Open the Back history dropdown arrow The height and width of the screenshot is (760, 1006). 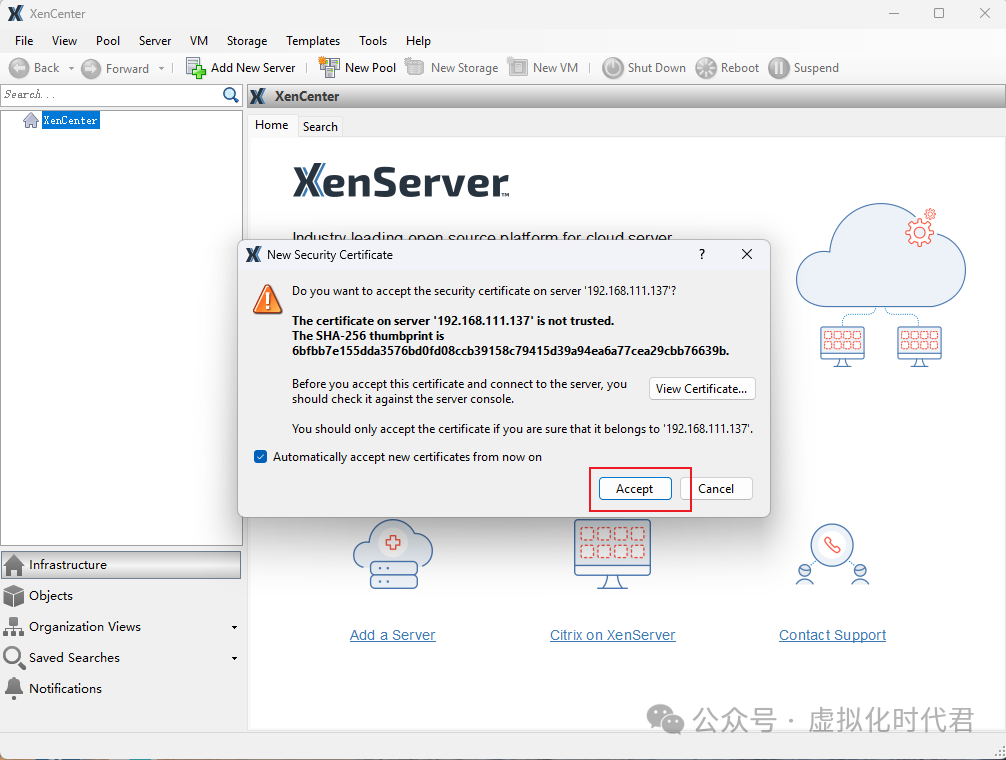click(71, 69)
